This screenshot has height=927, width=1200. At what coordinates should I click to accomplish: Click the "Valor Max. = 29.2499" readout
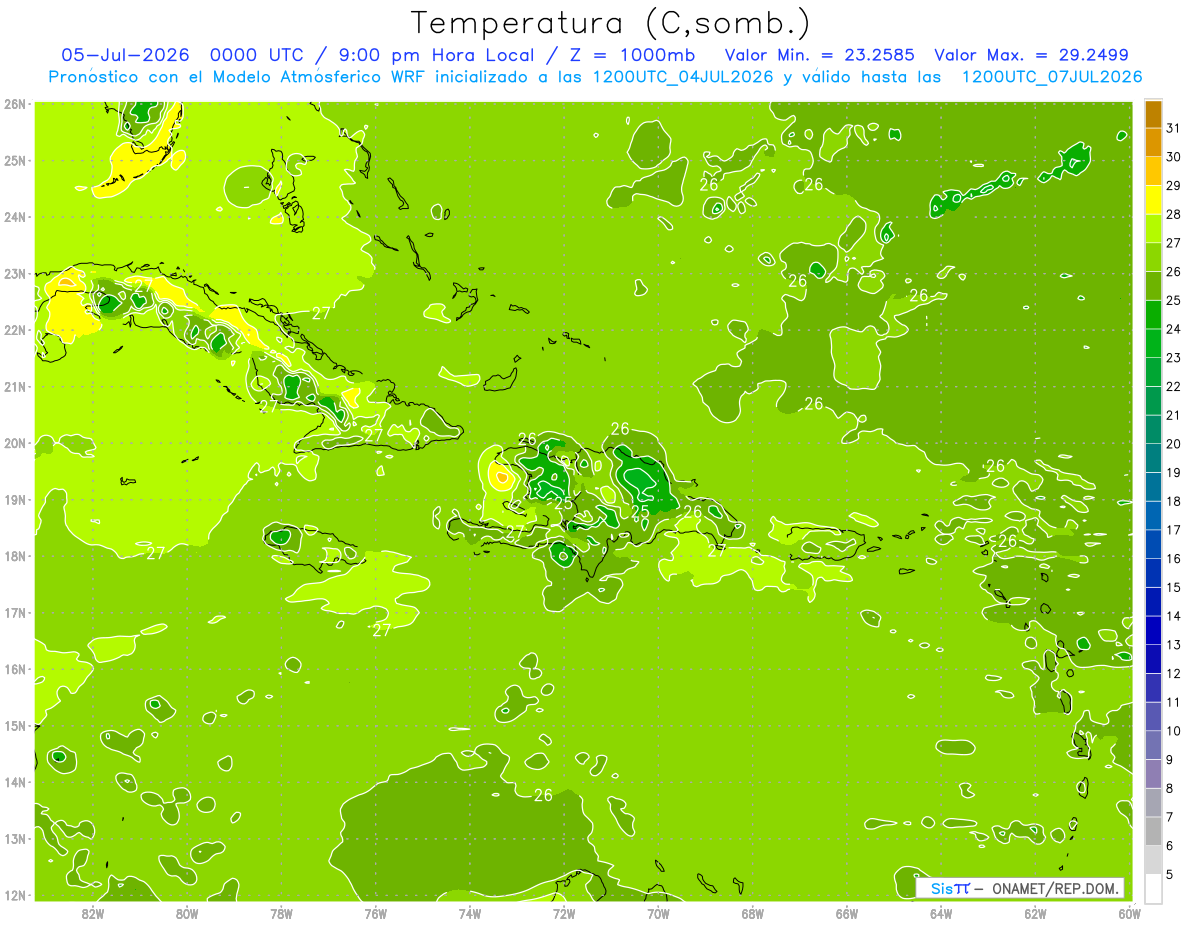click(x=1032, y=55)
